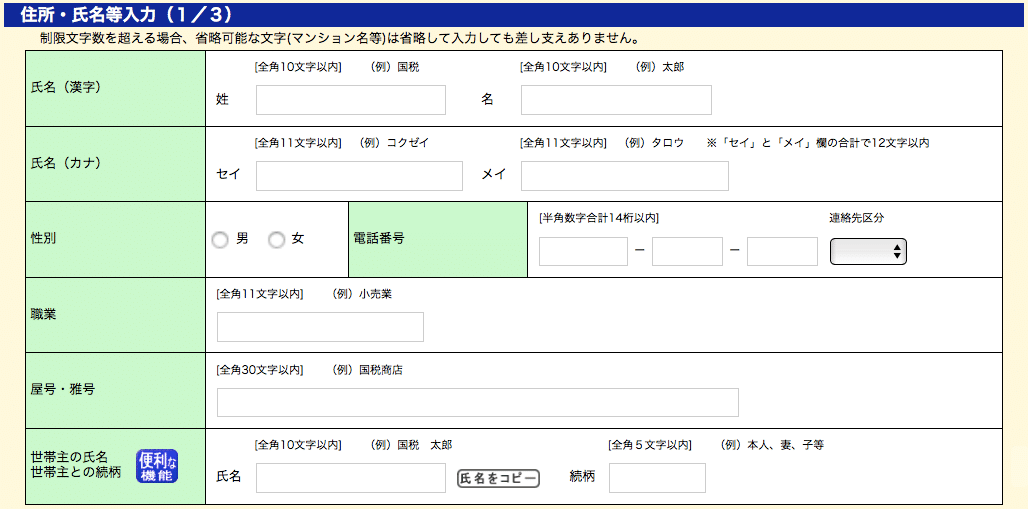1028x509 pixels.
Task: Click the 世帯主の氏名 世帯主との続柄 label
Action: pos(75,465)
